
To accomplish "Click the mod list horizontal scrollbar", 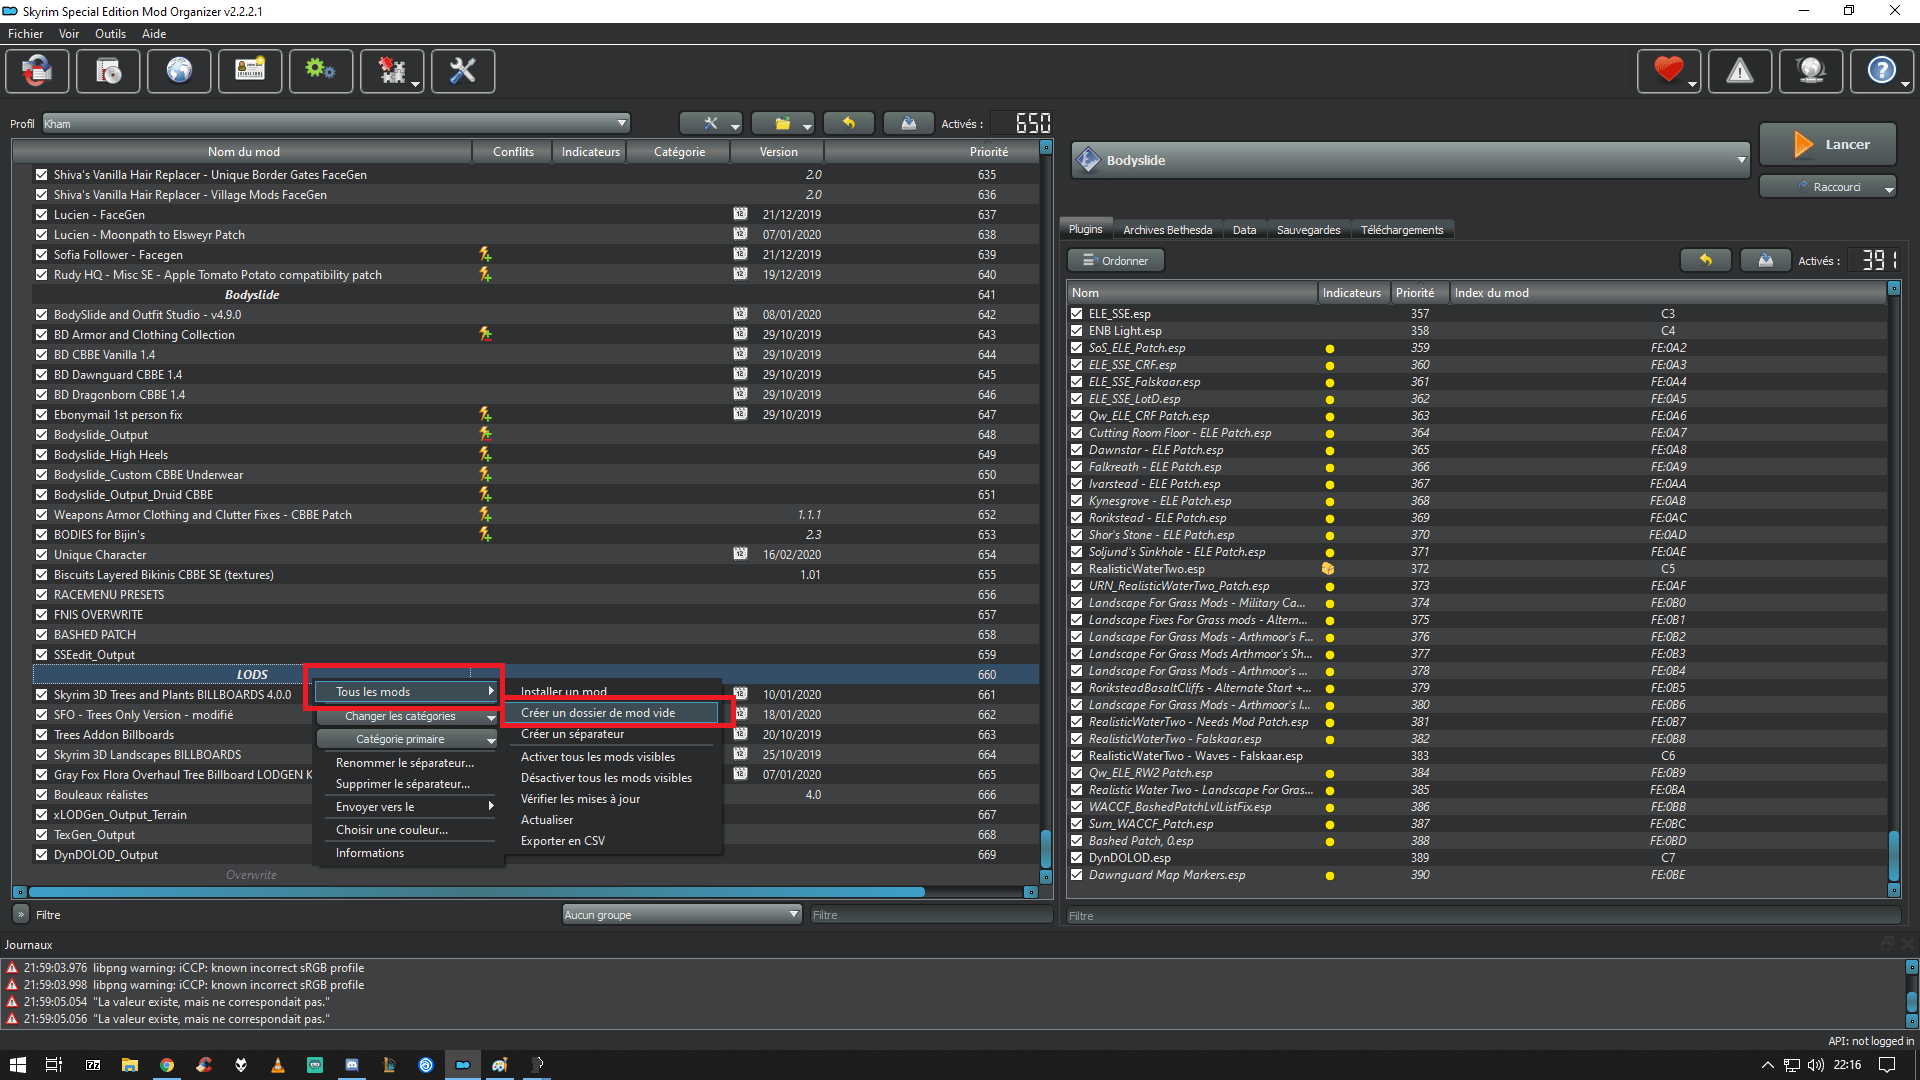I will click(x=476, y=892).
